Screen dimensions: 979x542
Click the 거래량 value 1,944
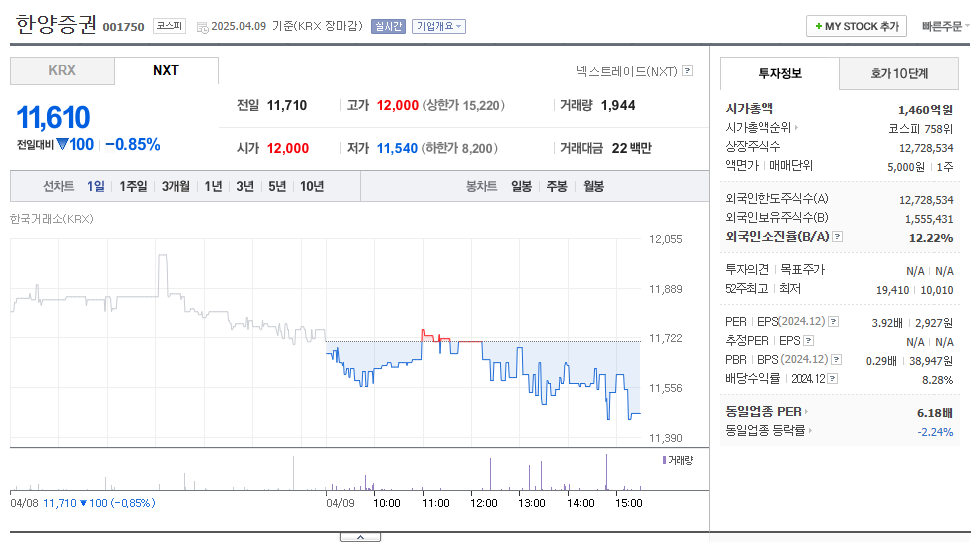coord(618,106)
